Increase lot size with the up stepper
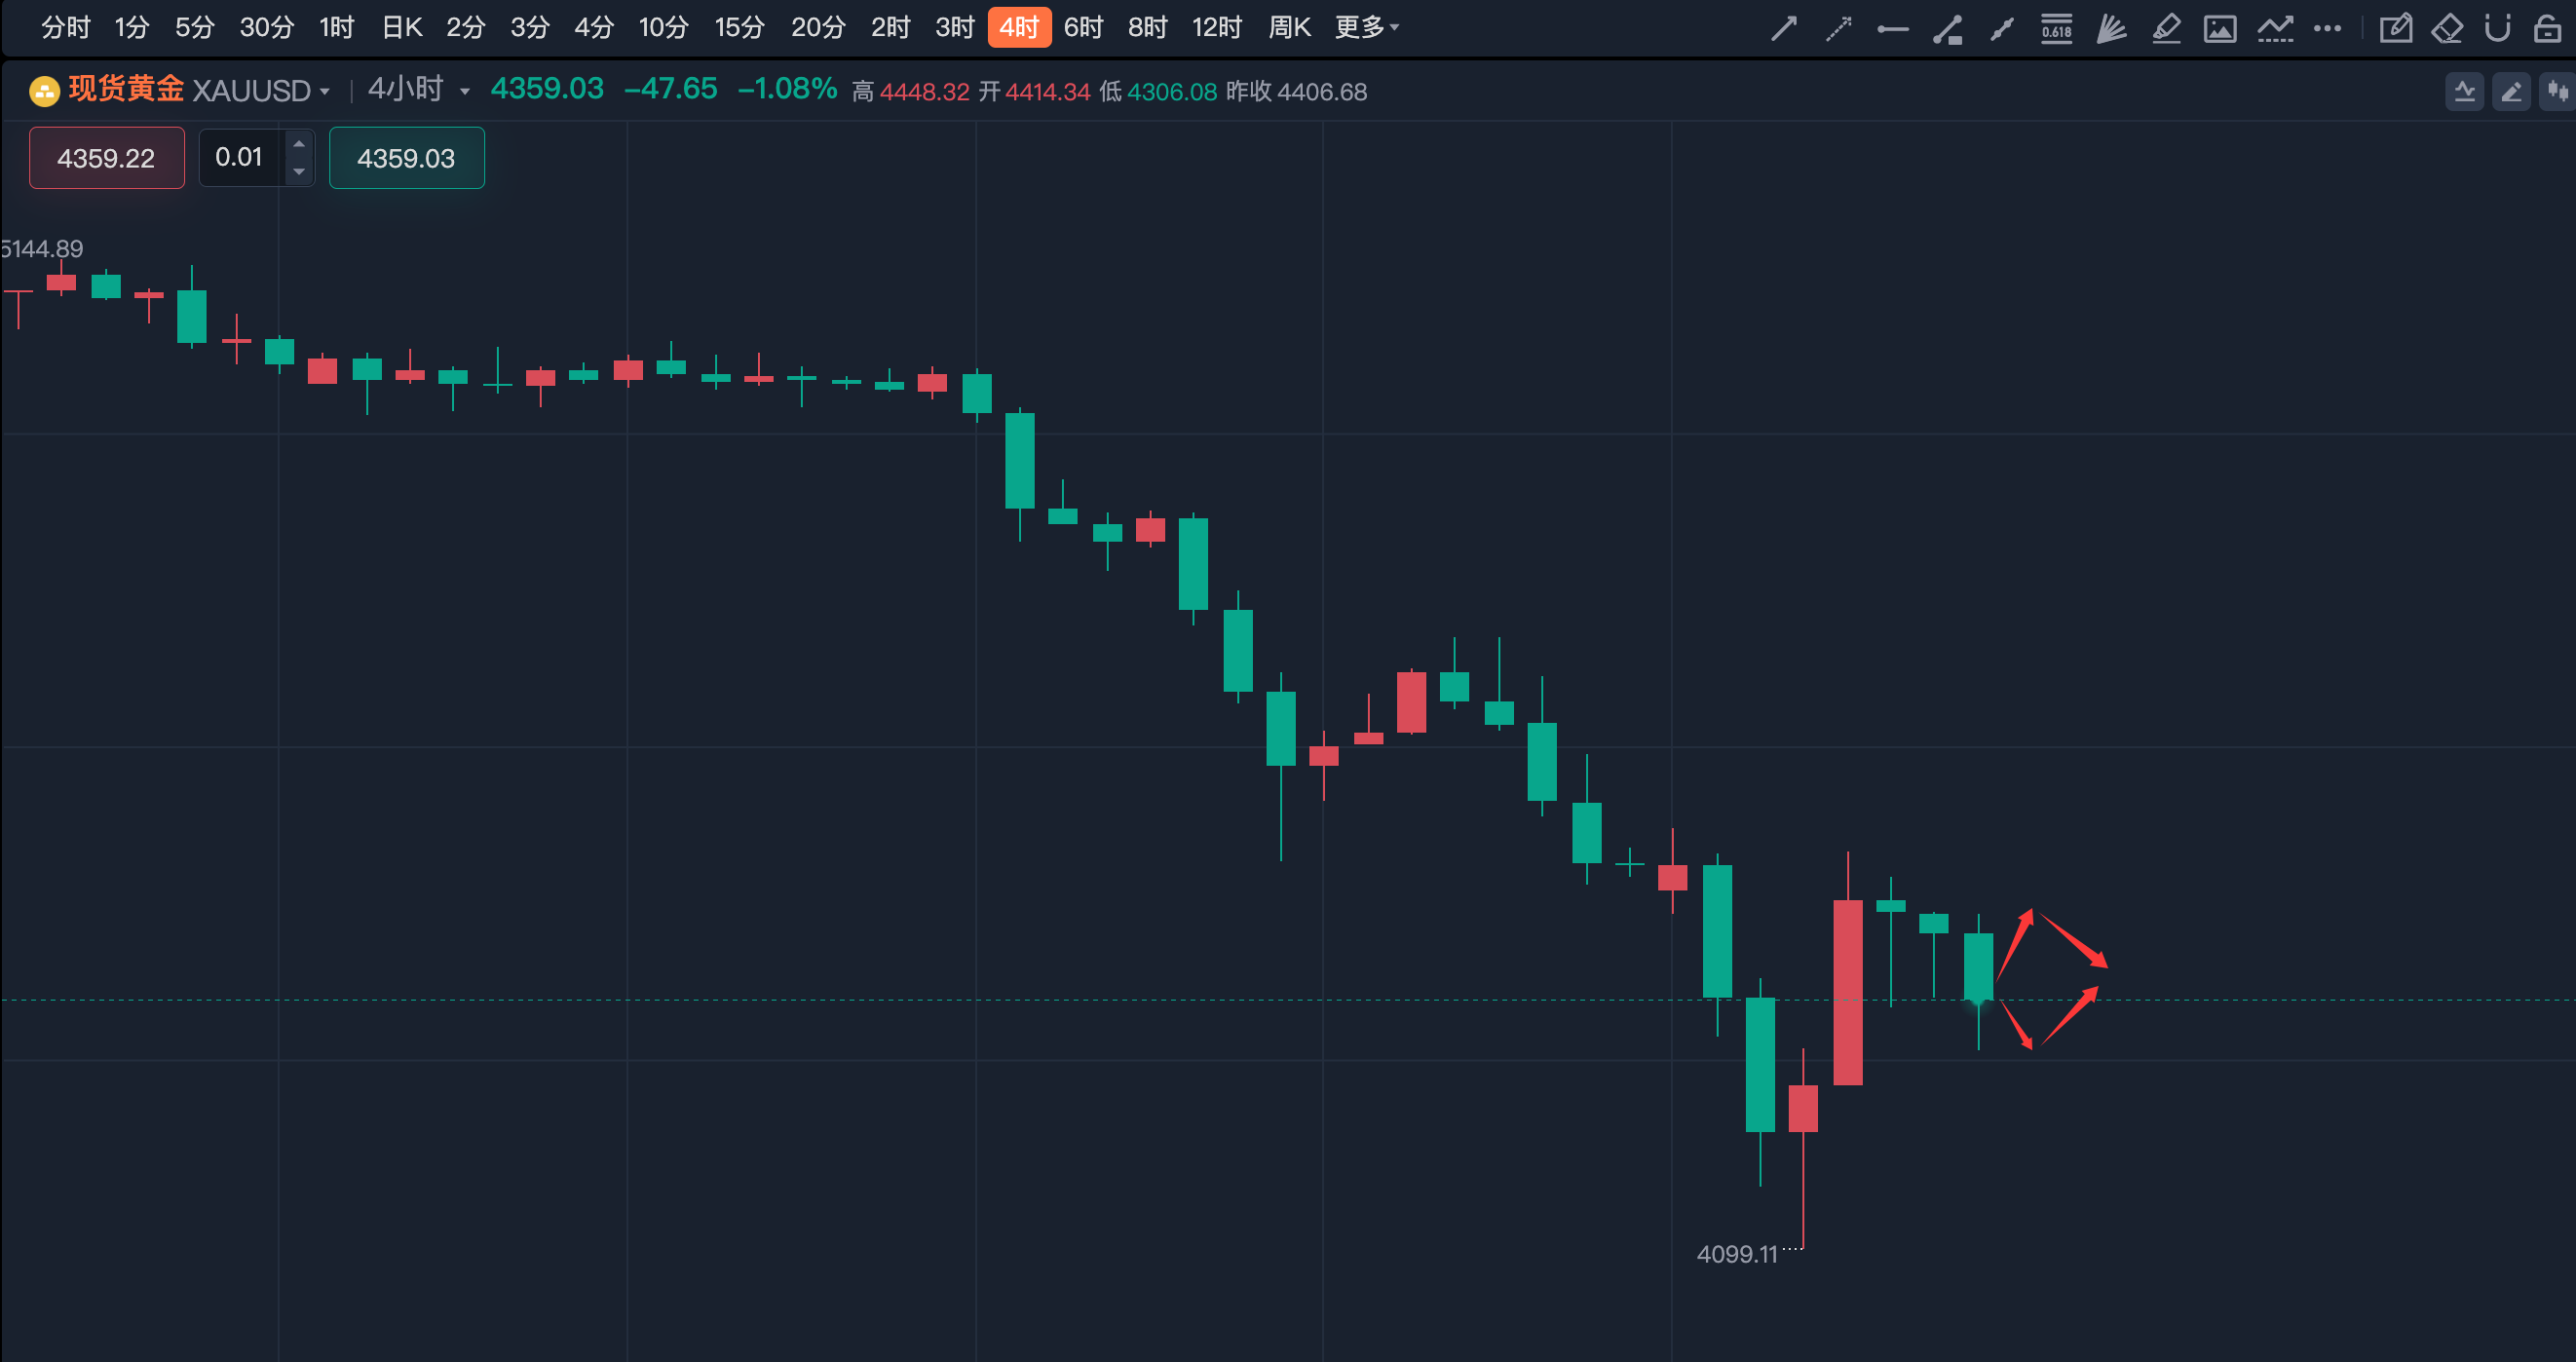 [298, 144]
